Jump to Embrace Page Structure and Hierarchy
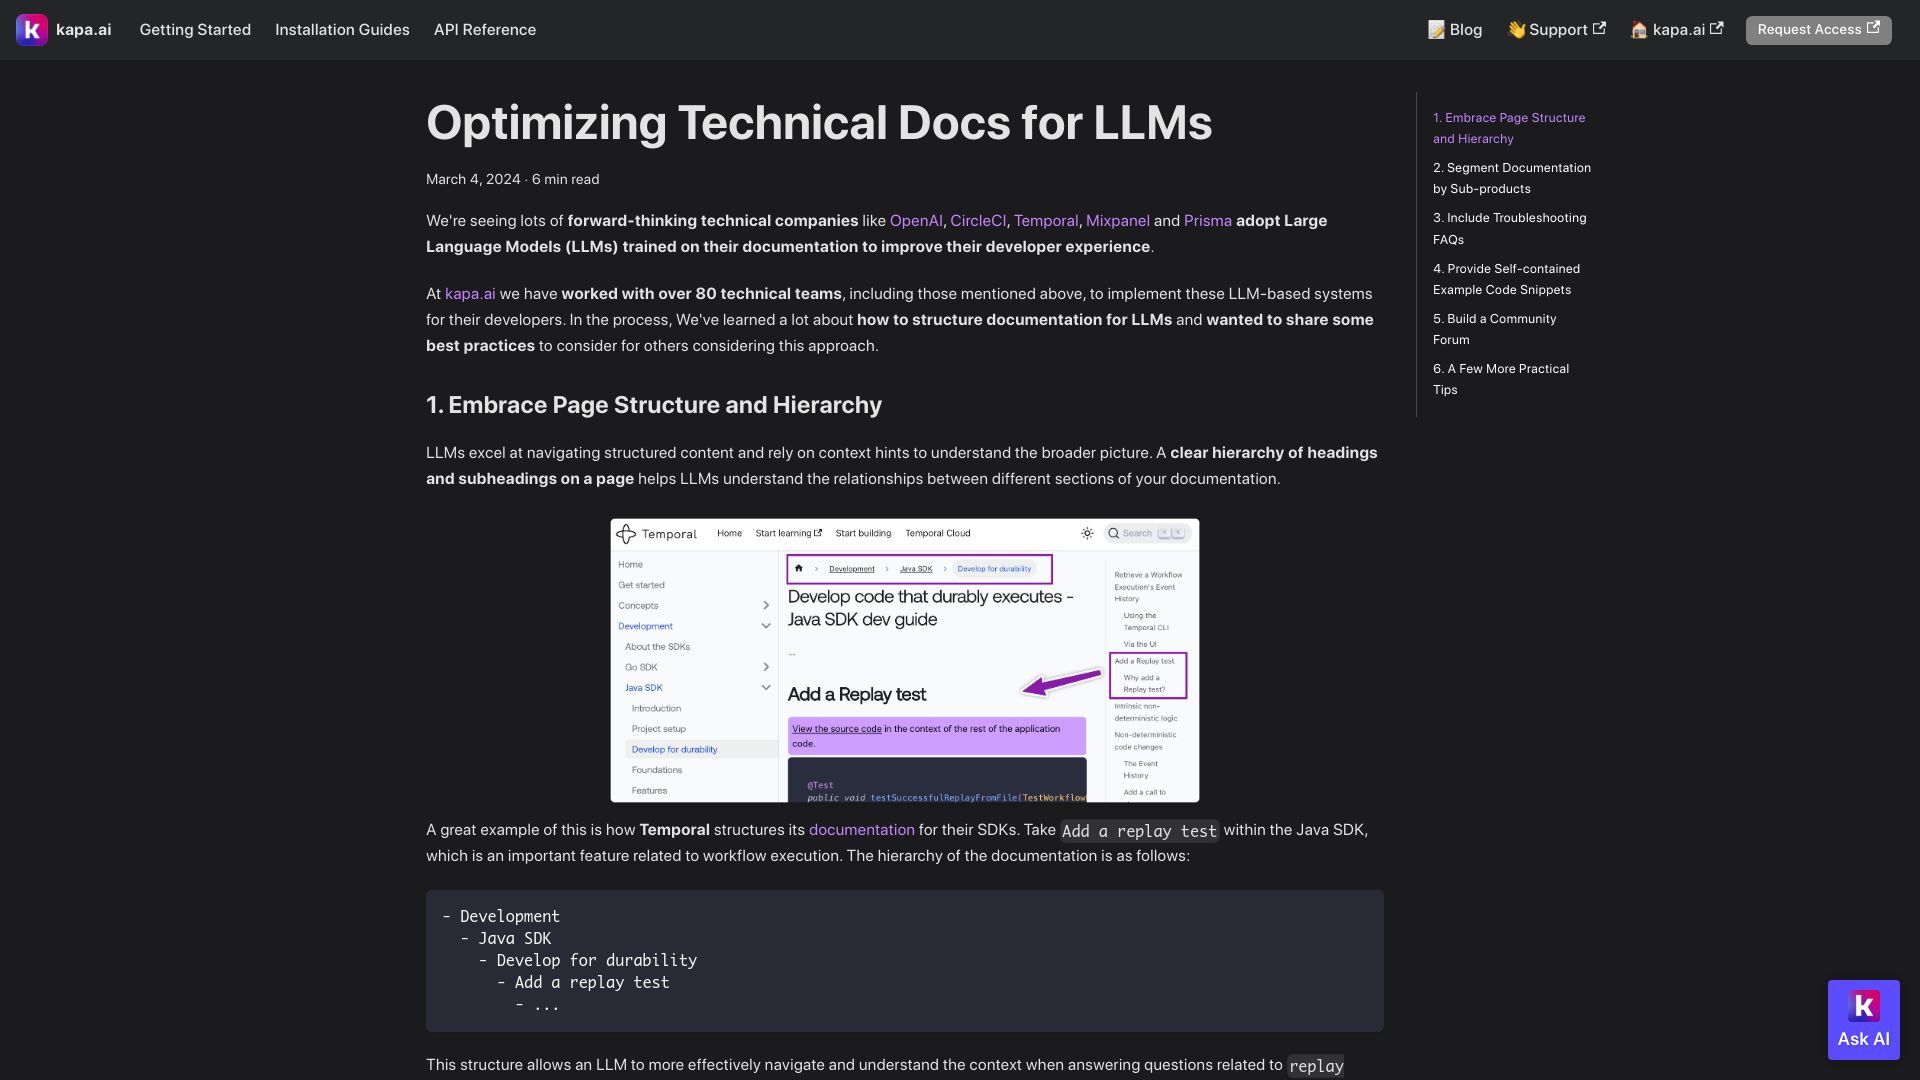The image size is (1920, 1080). coord(1508,128)
